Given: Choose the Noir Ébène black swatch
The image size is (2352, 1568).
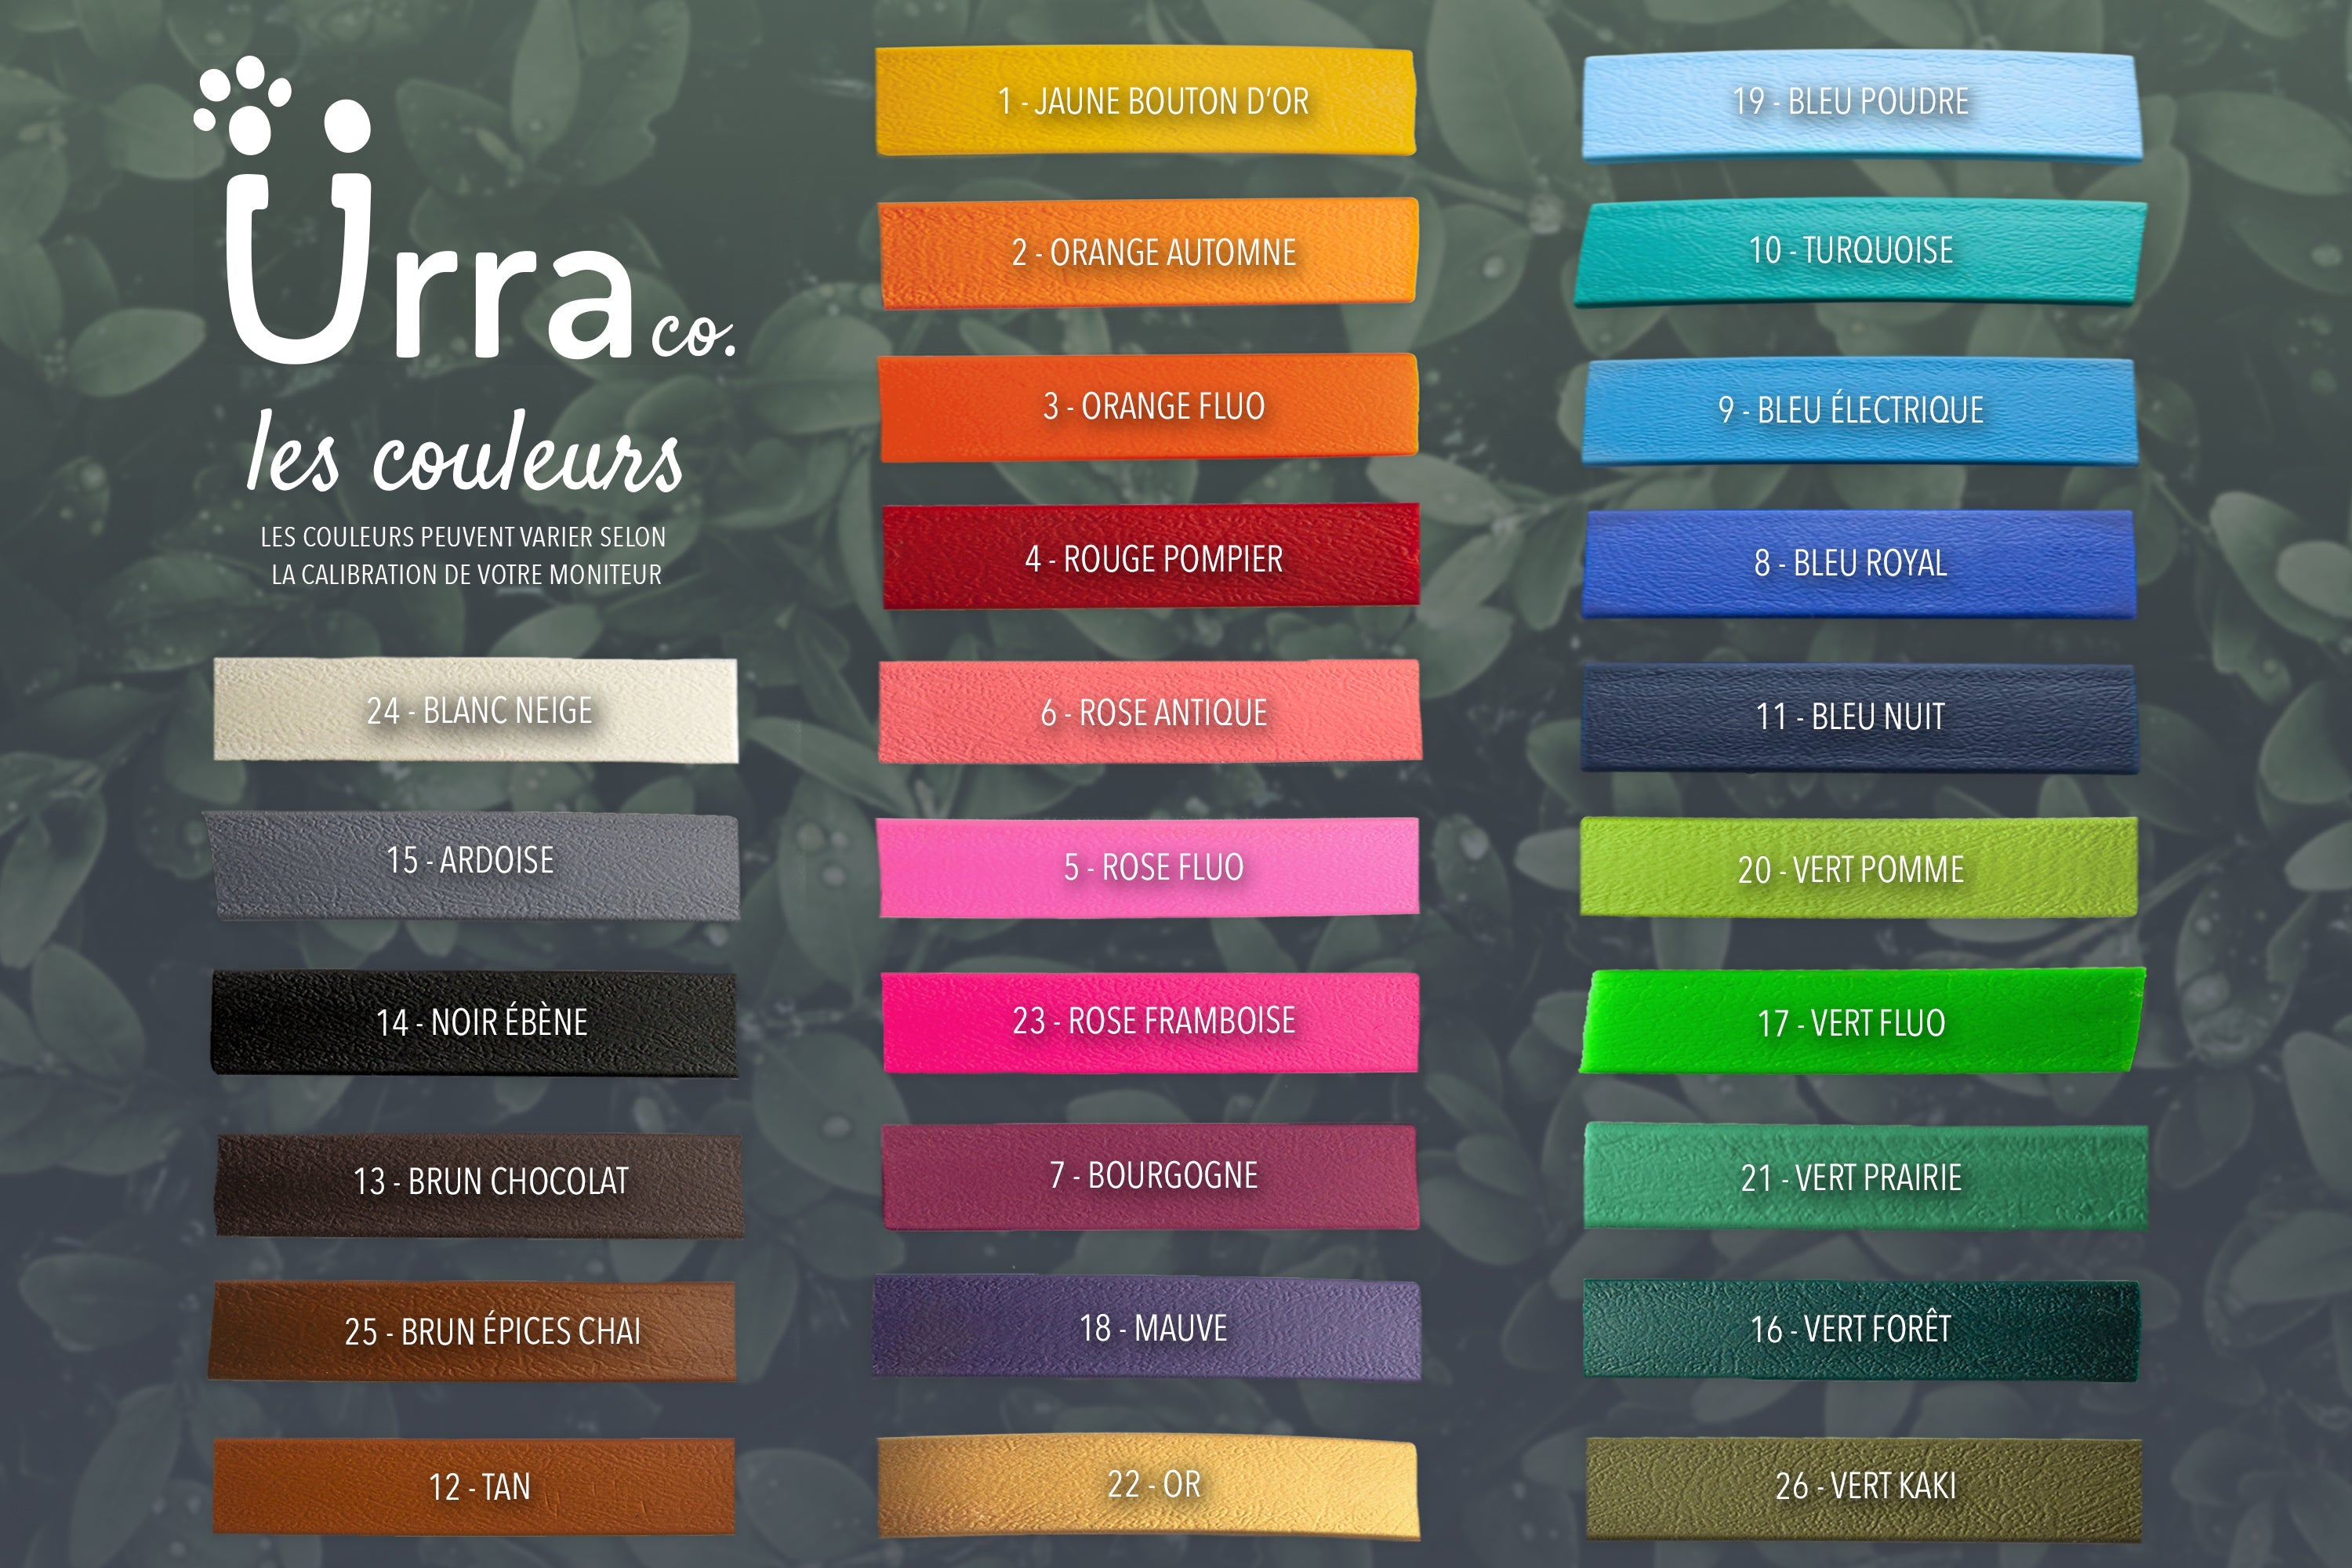Looking at the screenshot, I should [x=474, y=1023].
